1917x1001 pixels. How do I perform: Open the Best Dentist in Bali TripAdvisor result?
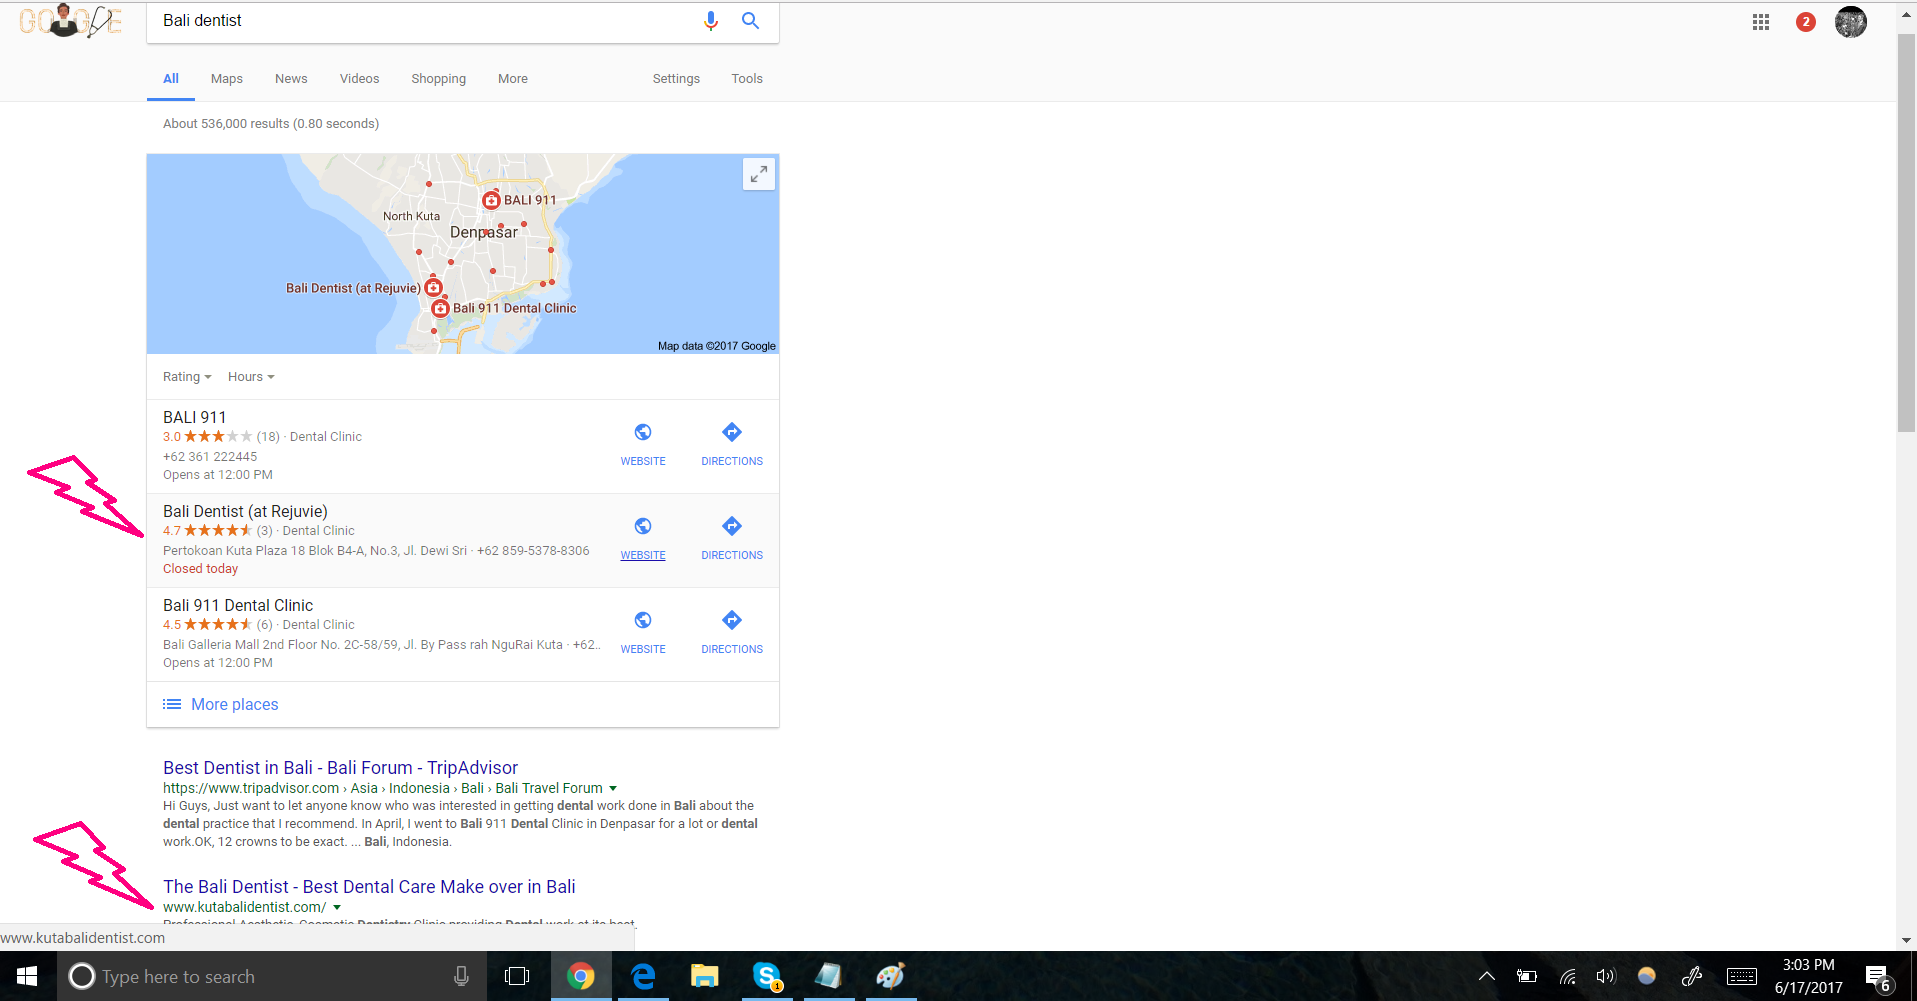click(340, 768)
